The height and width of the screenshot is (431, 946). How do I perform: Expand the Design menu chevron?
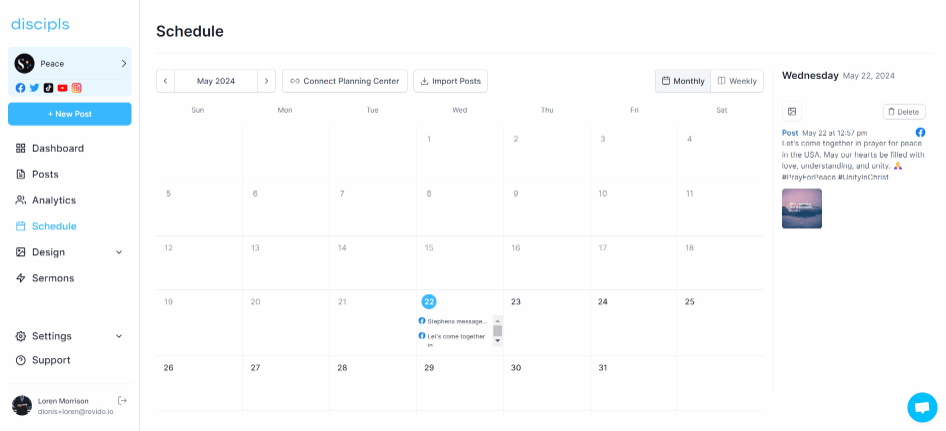119,252
